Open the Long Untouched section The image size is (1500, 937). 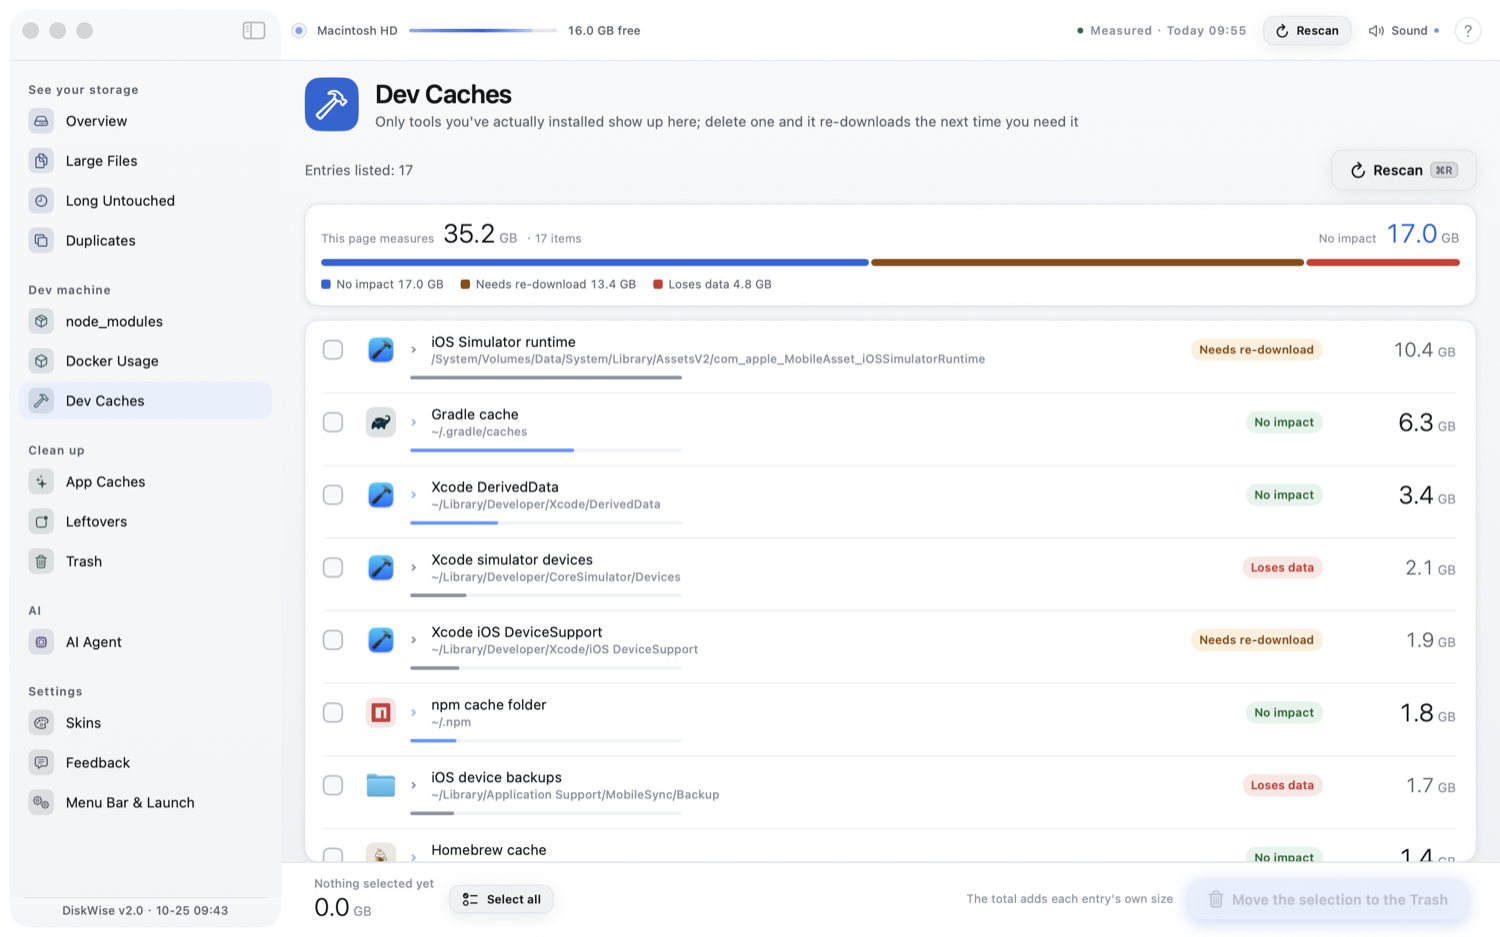[x=145, y=201]
